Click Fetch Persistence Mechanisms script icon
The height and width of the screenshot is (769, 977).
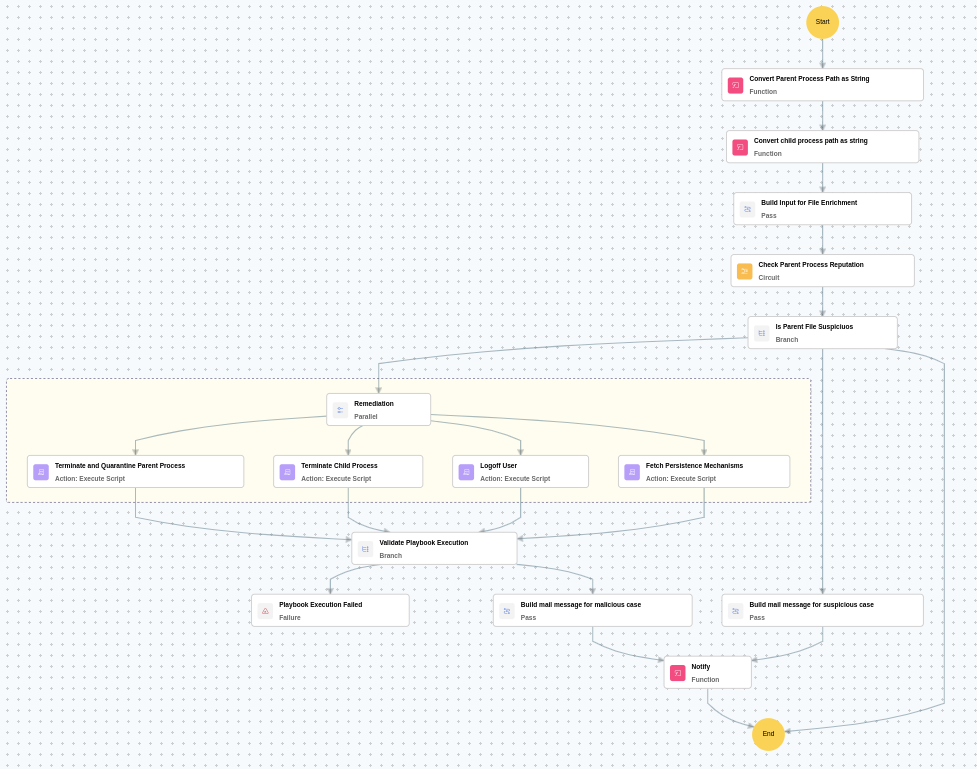(x=632, y=472)
